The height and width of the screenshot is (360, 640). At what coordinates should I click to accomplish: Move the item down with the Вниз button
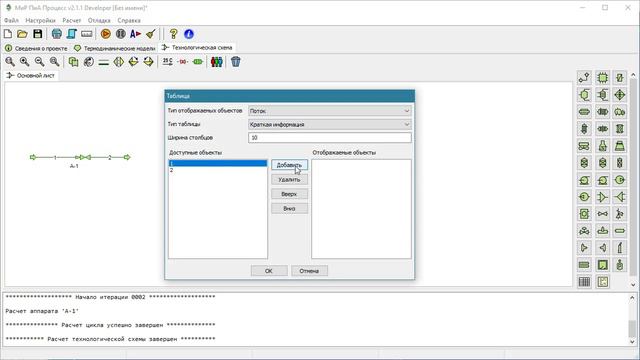[289, 209]
